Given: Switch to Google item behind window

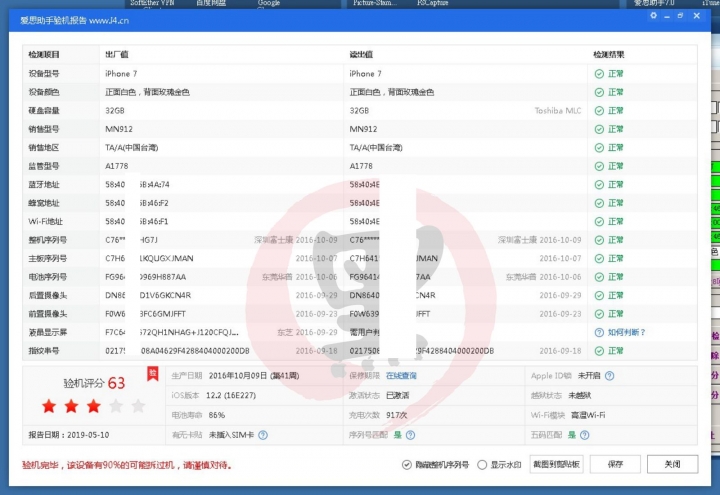Looking at the screenshot, I should tap(269, 3).
